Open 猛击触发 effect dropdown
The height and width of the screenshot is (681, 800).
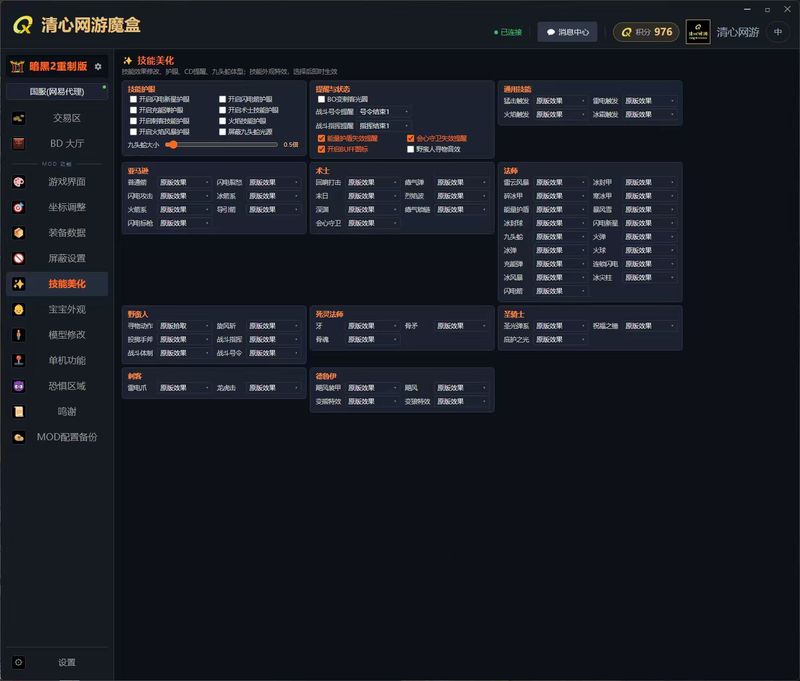(x=560, y=101)
